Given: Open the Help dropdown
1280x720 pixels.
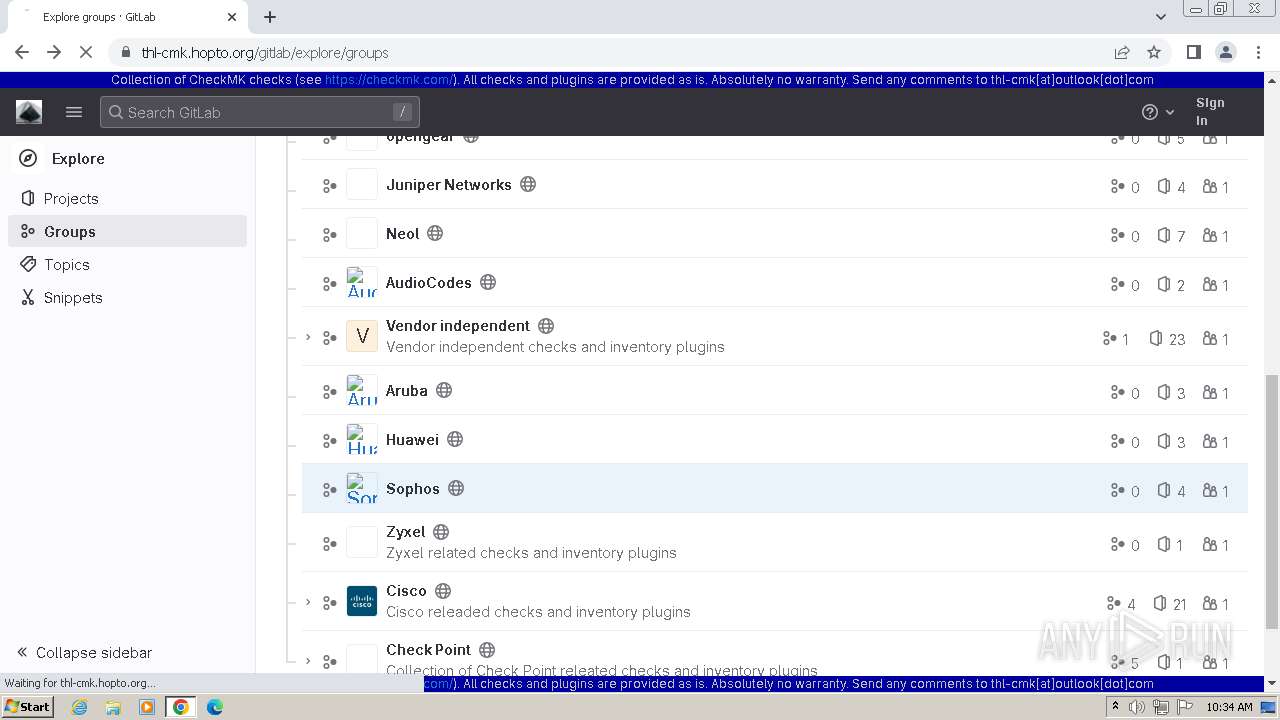Looking at the screenshot, I should click(1158, 112).
